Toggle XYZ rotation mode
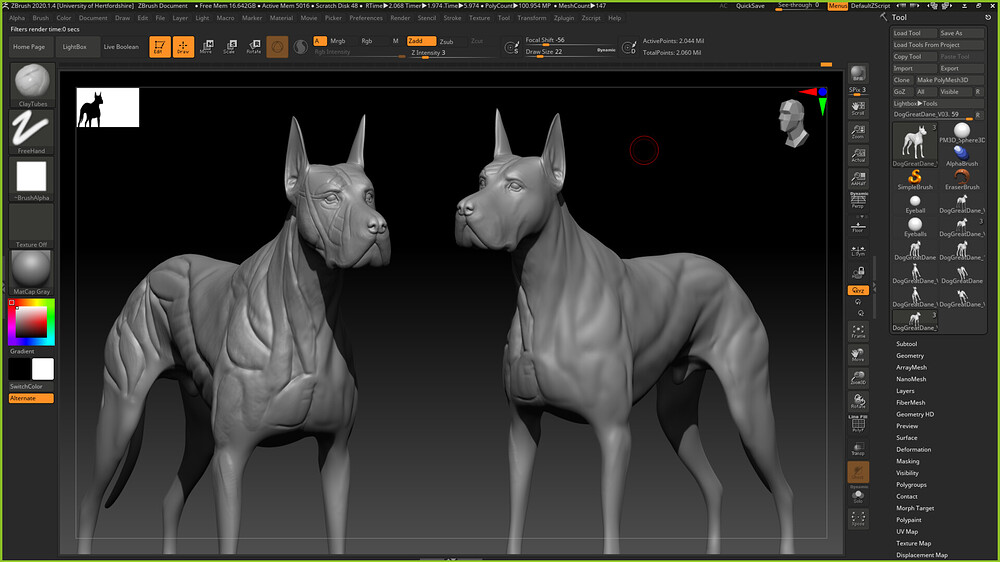Screen dimensions: 1000x562 [x=858, y=290]
